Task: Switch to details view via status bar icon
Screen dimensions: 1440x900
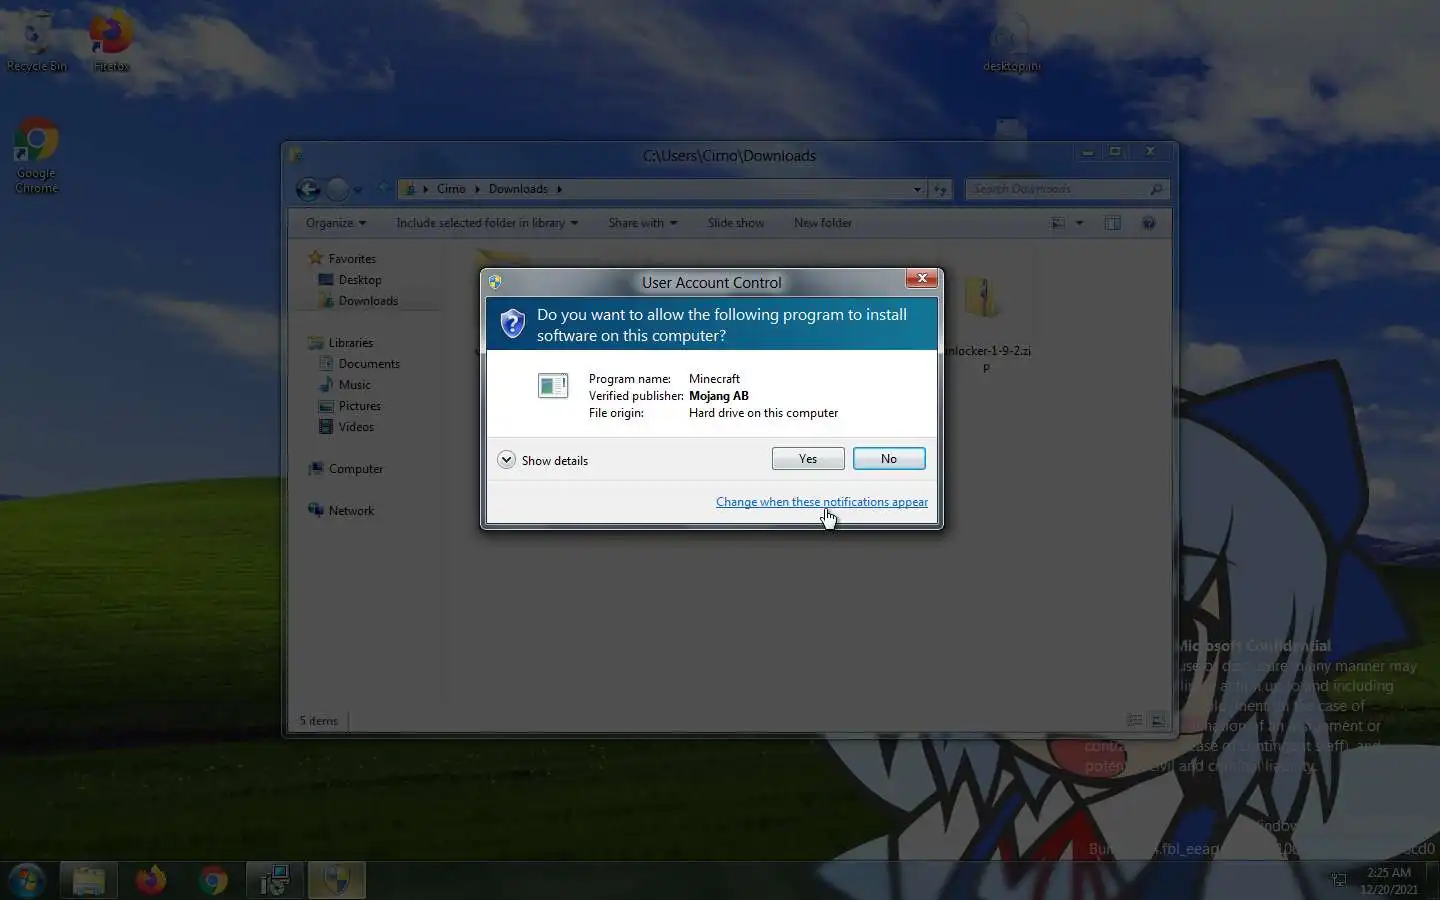Action: point(1135,720)
